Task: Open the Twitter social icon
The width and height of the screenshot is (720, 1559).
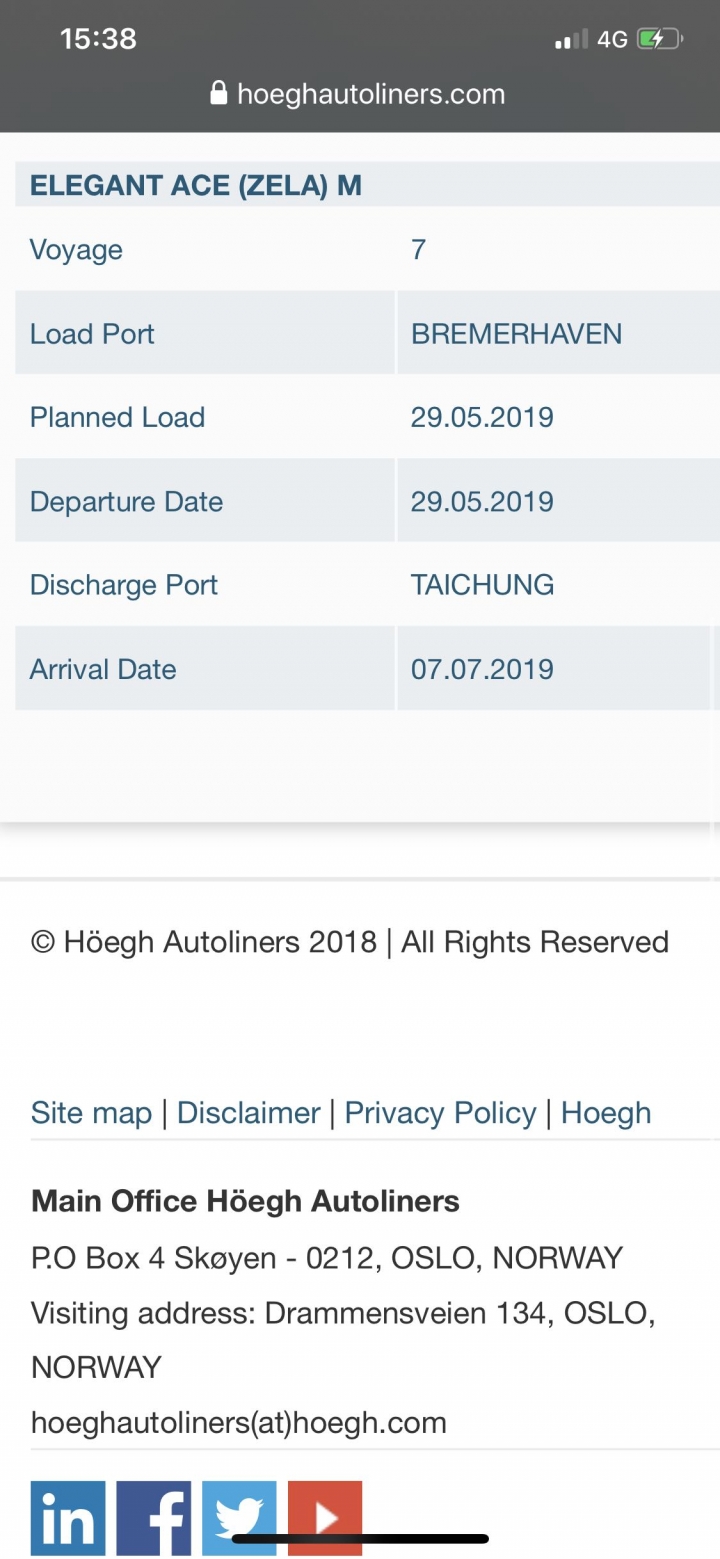Action: (239, 1518)
